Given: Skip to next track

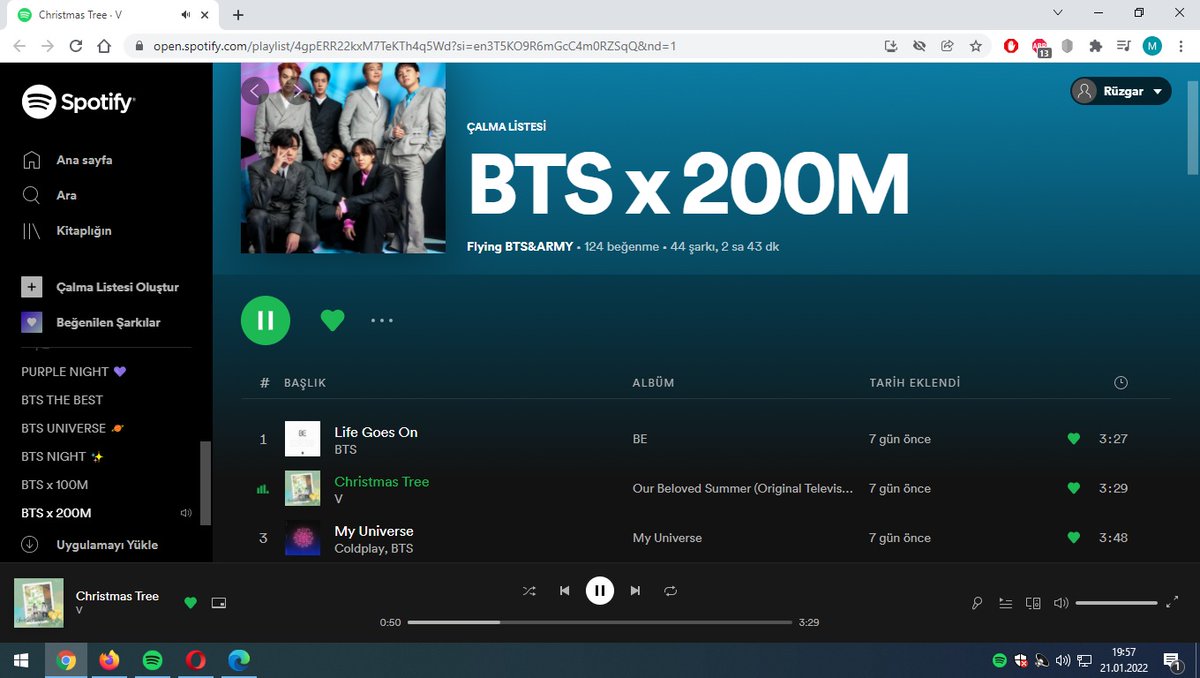Looking at the screenshot, I should tap(635, 591).
